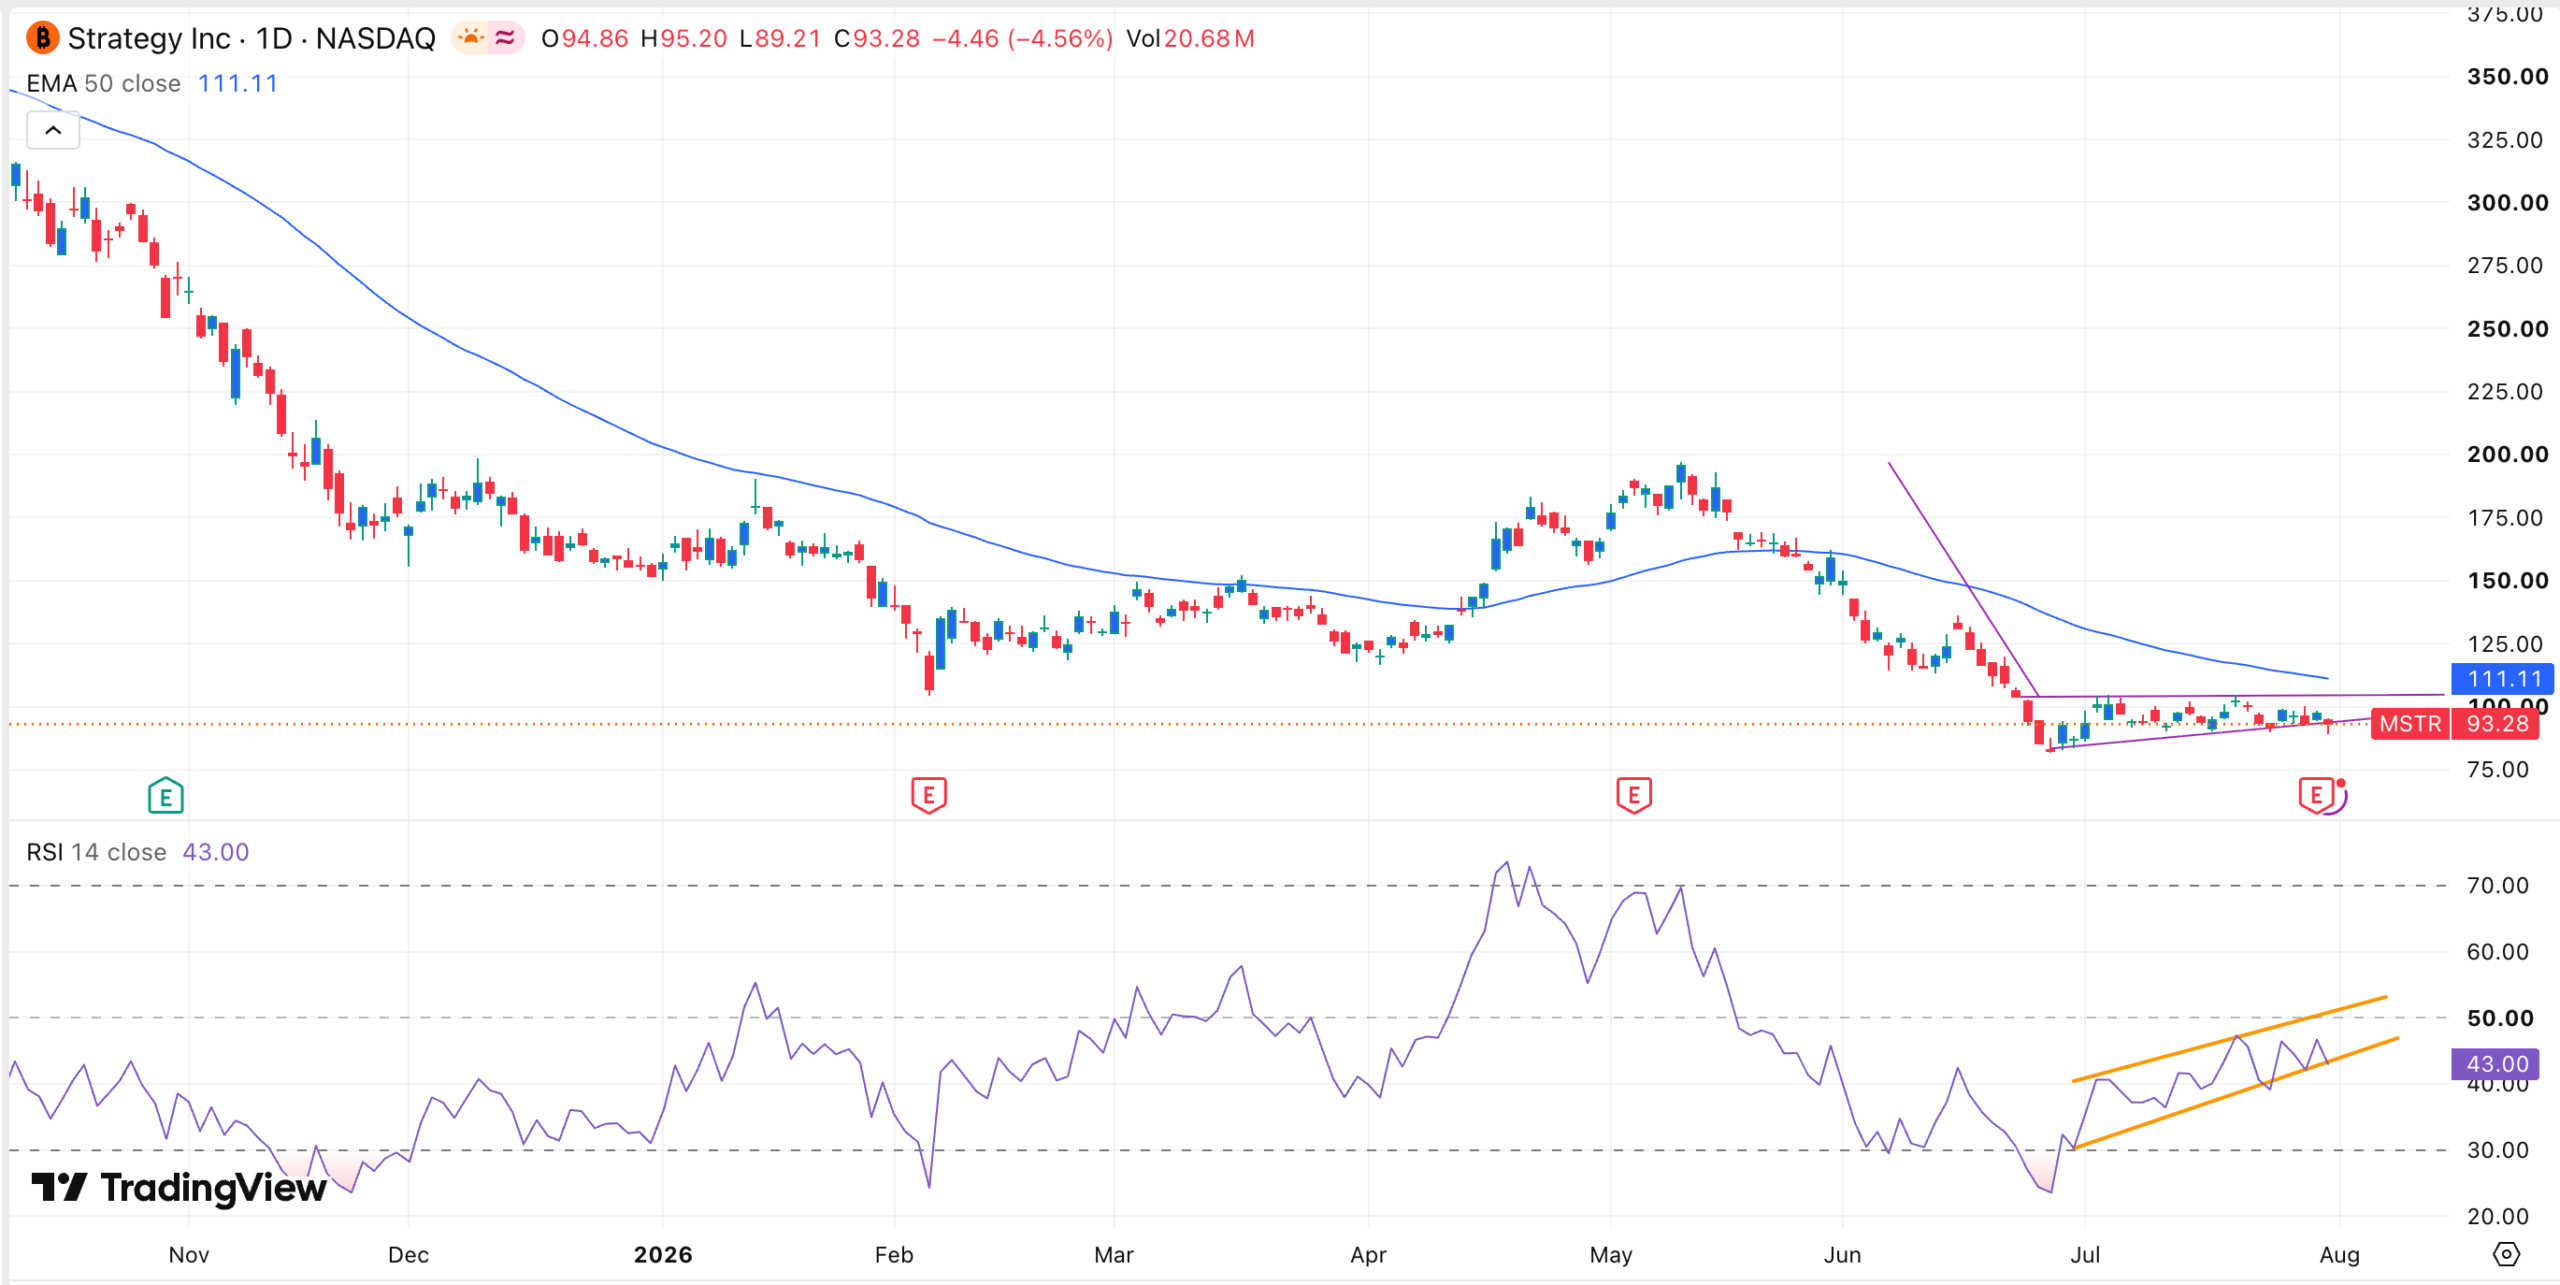Viewport: 2560px width, 1285px height.
Task: Click the 350.00 level on price scale
Action: 2507,77
